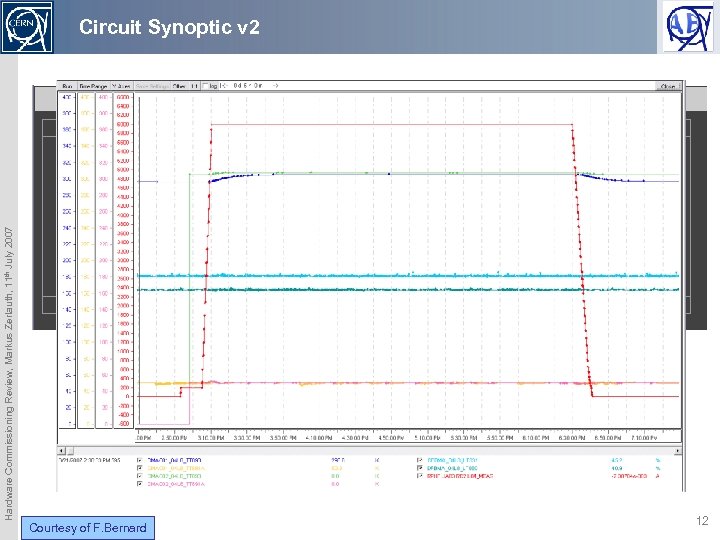Click the red current Y axis scale column

pos(123,260)
